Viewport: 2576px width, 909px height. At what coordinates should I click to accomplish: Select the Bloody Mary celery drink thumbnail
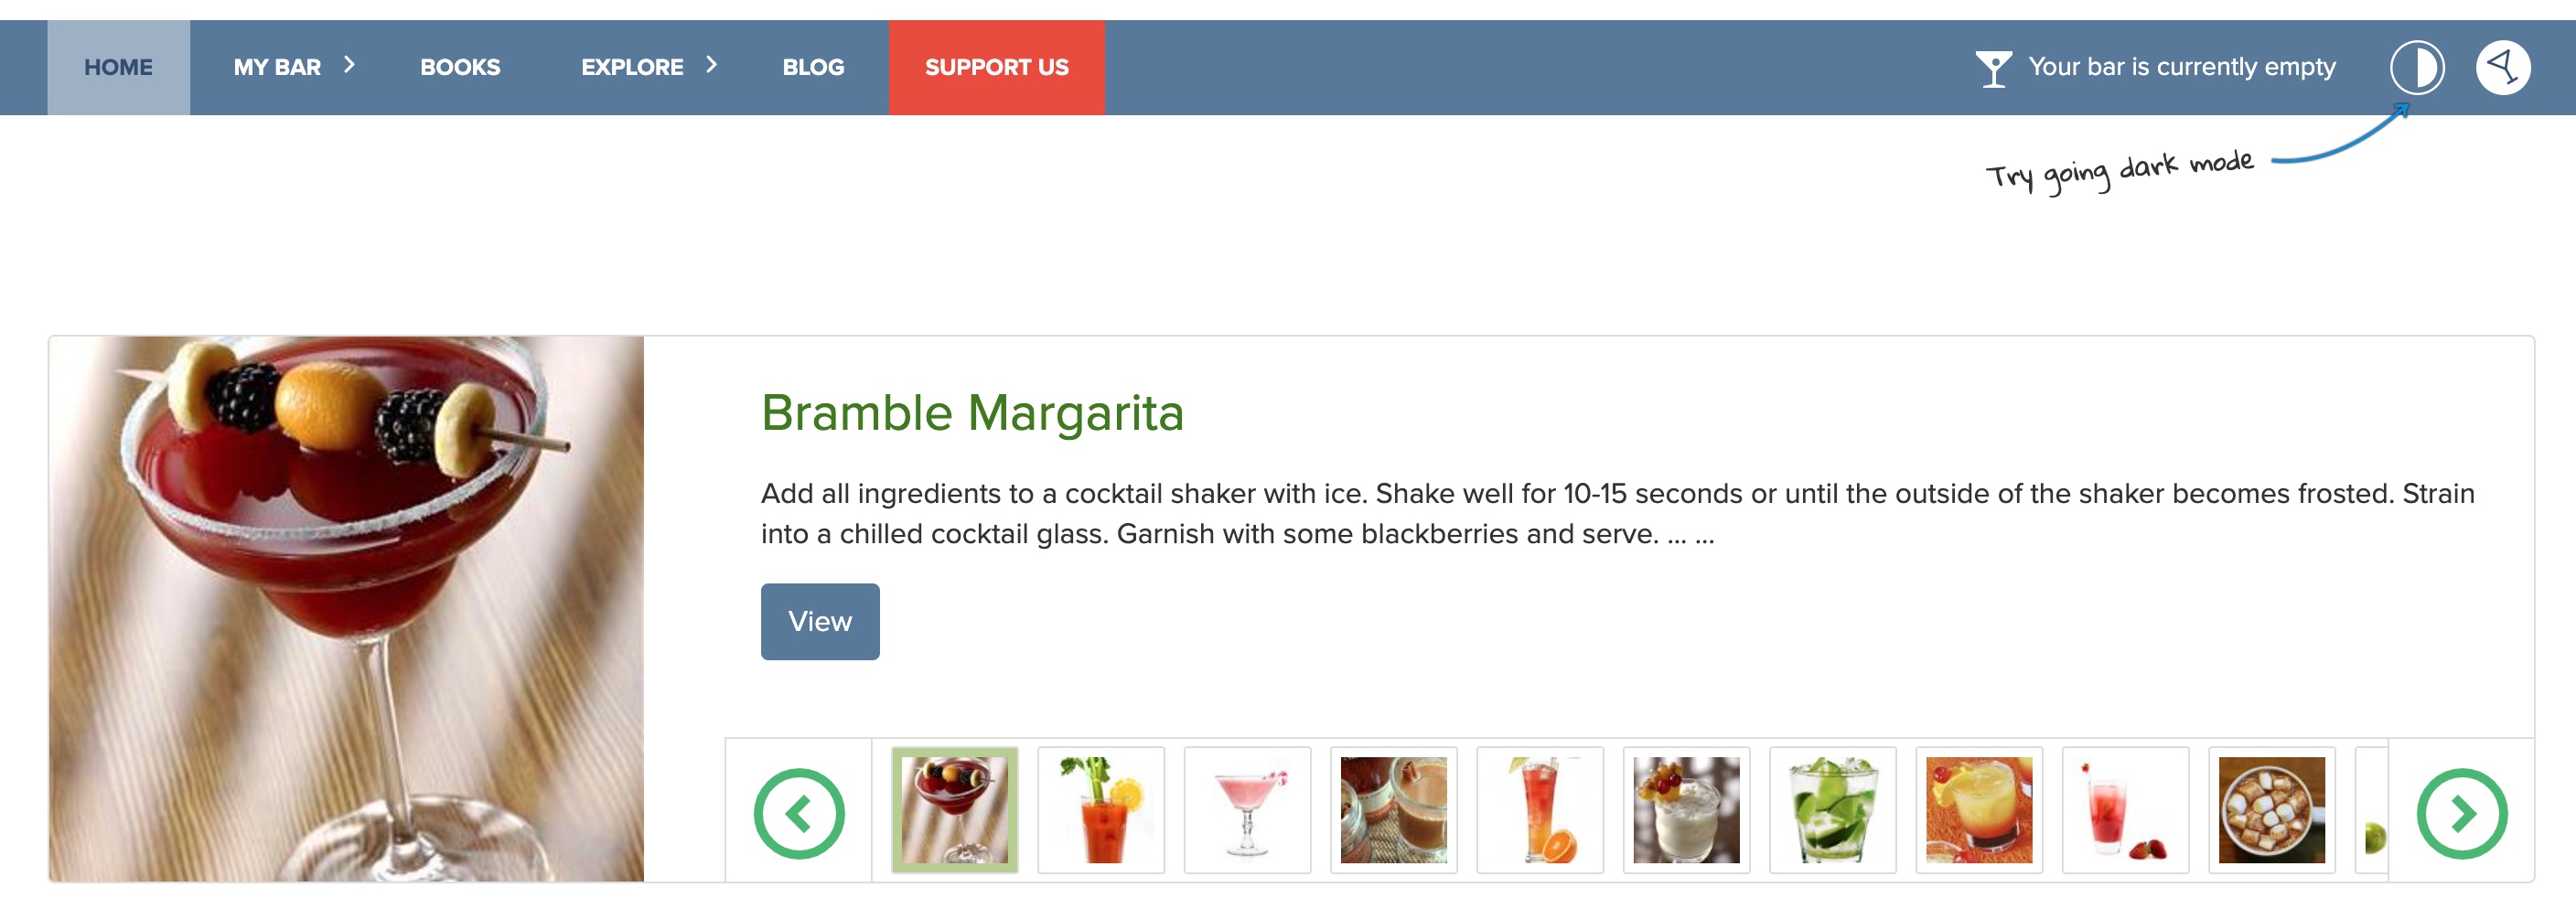[1101, 810]
